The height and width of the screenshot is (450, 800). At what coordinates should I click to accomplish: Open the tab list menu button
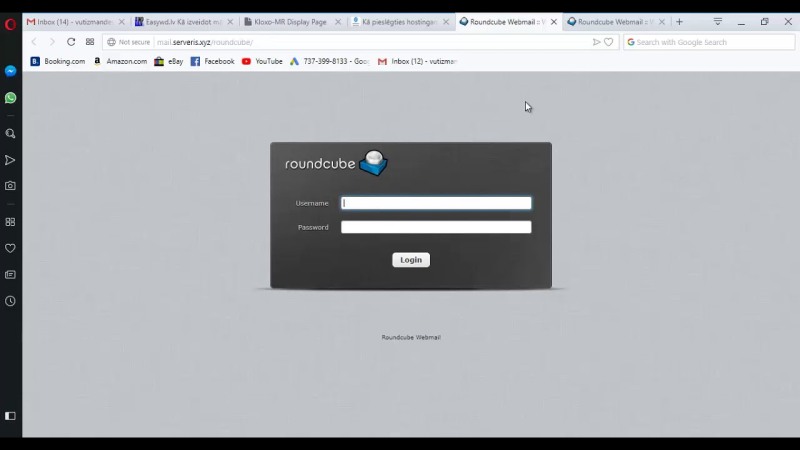(x=717, y=21)
